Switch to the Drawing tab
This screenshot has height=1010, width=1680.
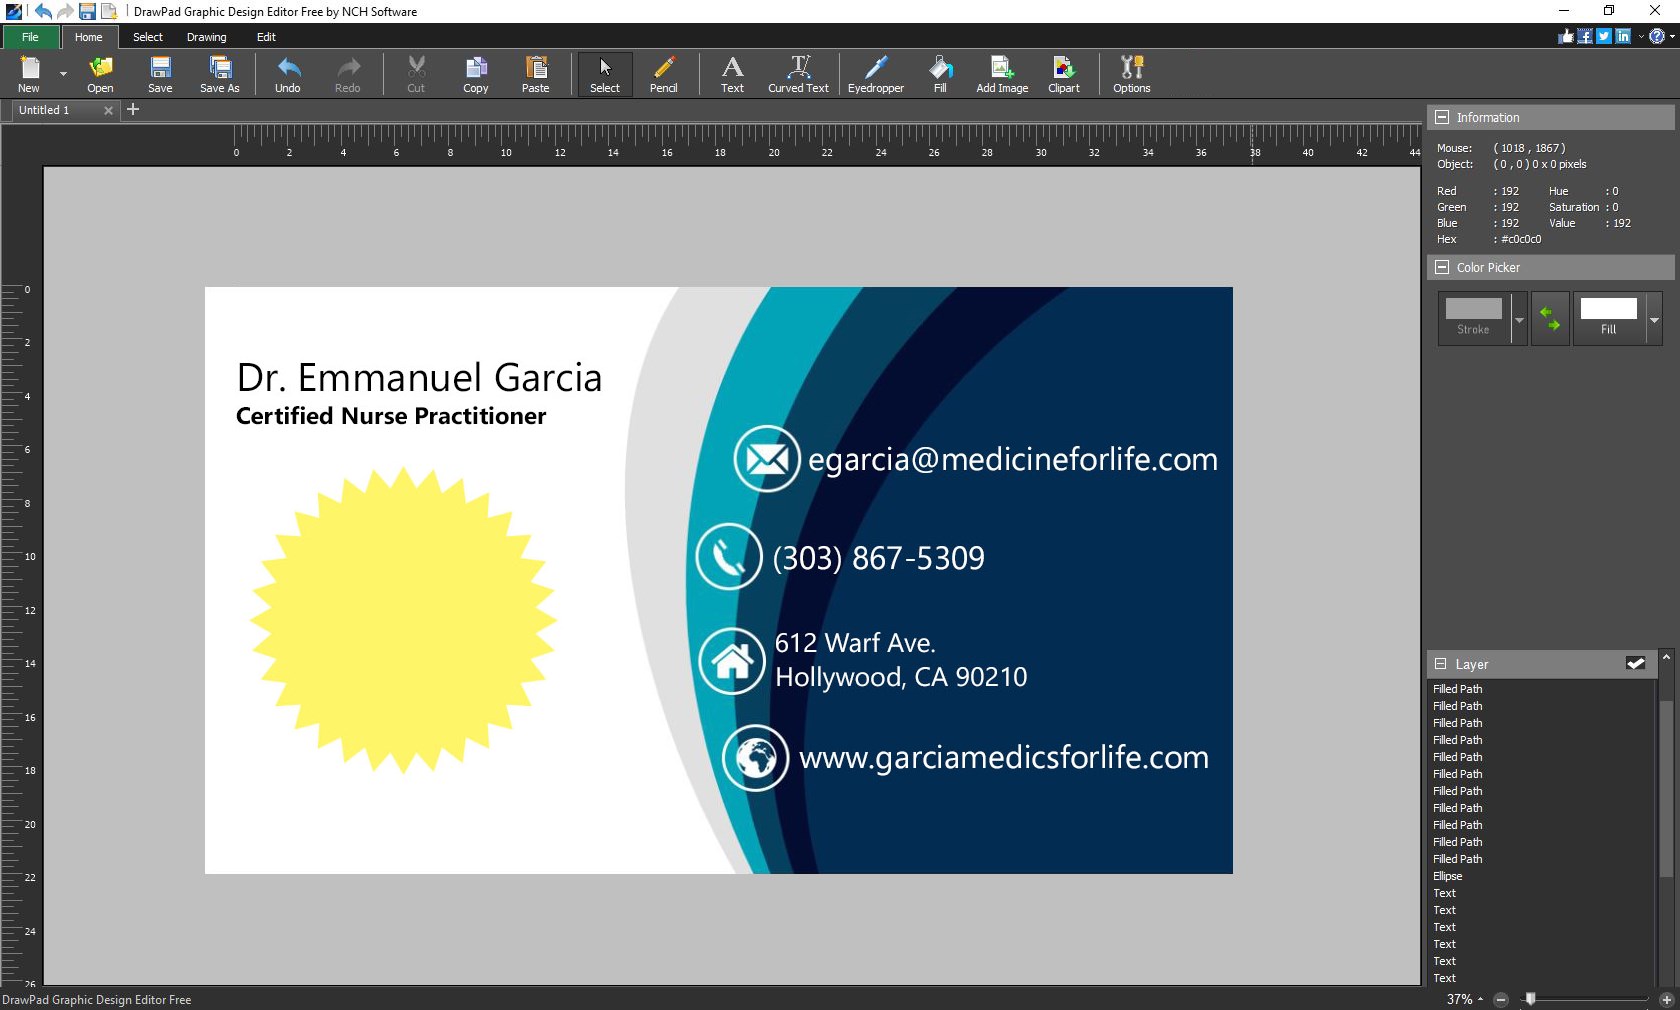click(x=207, y=37)
